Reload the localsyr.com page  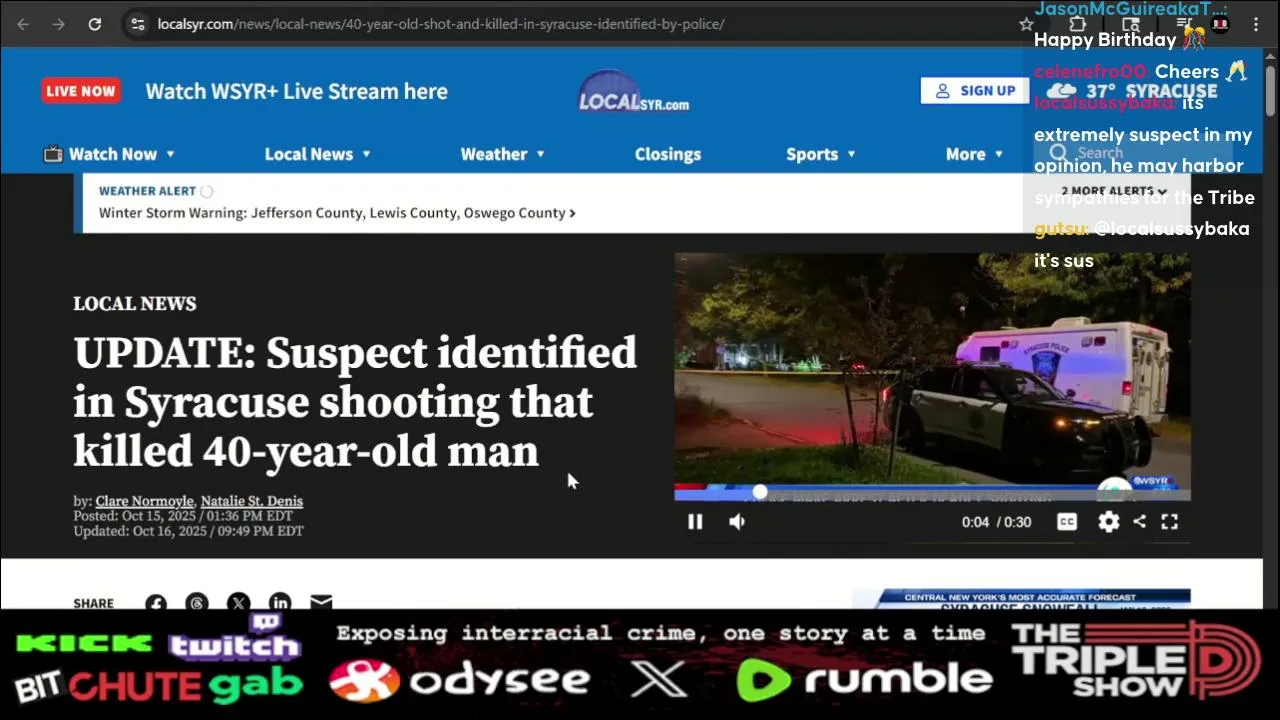[x=95, y=24]
